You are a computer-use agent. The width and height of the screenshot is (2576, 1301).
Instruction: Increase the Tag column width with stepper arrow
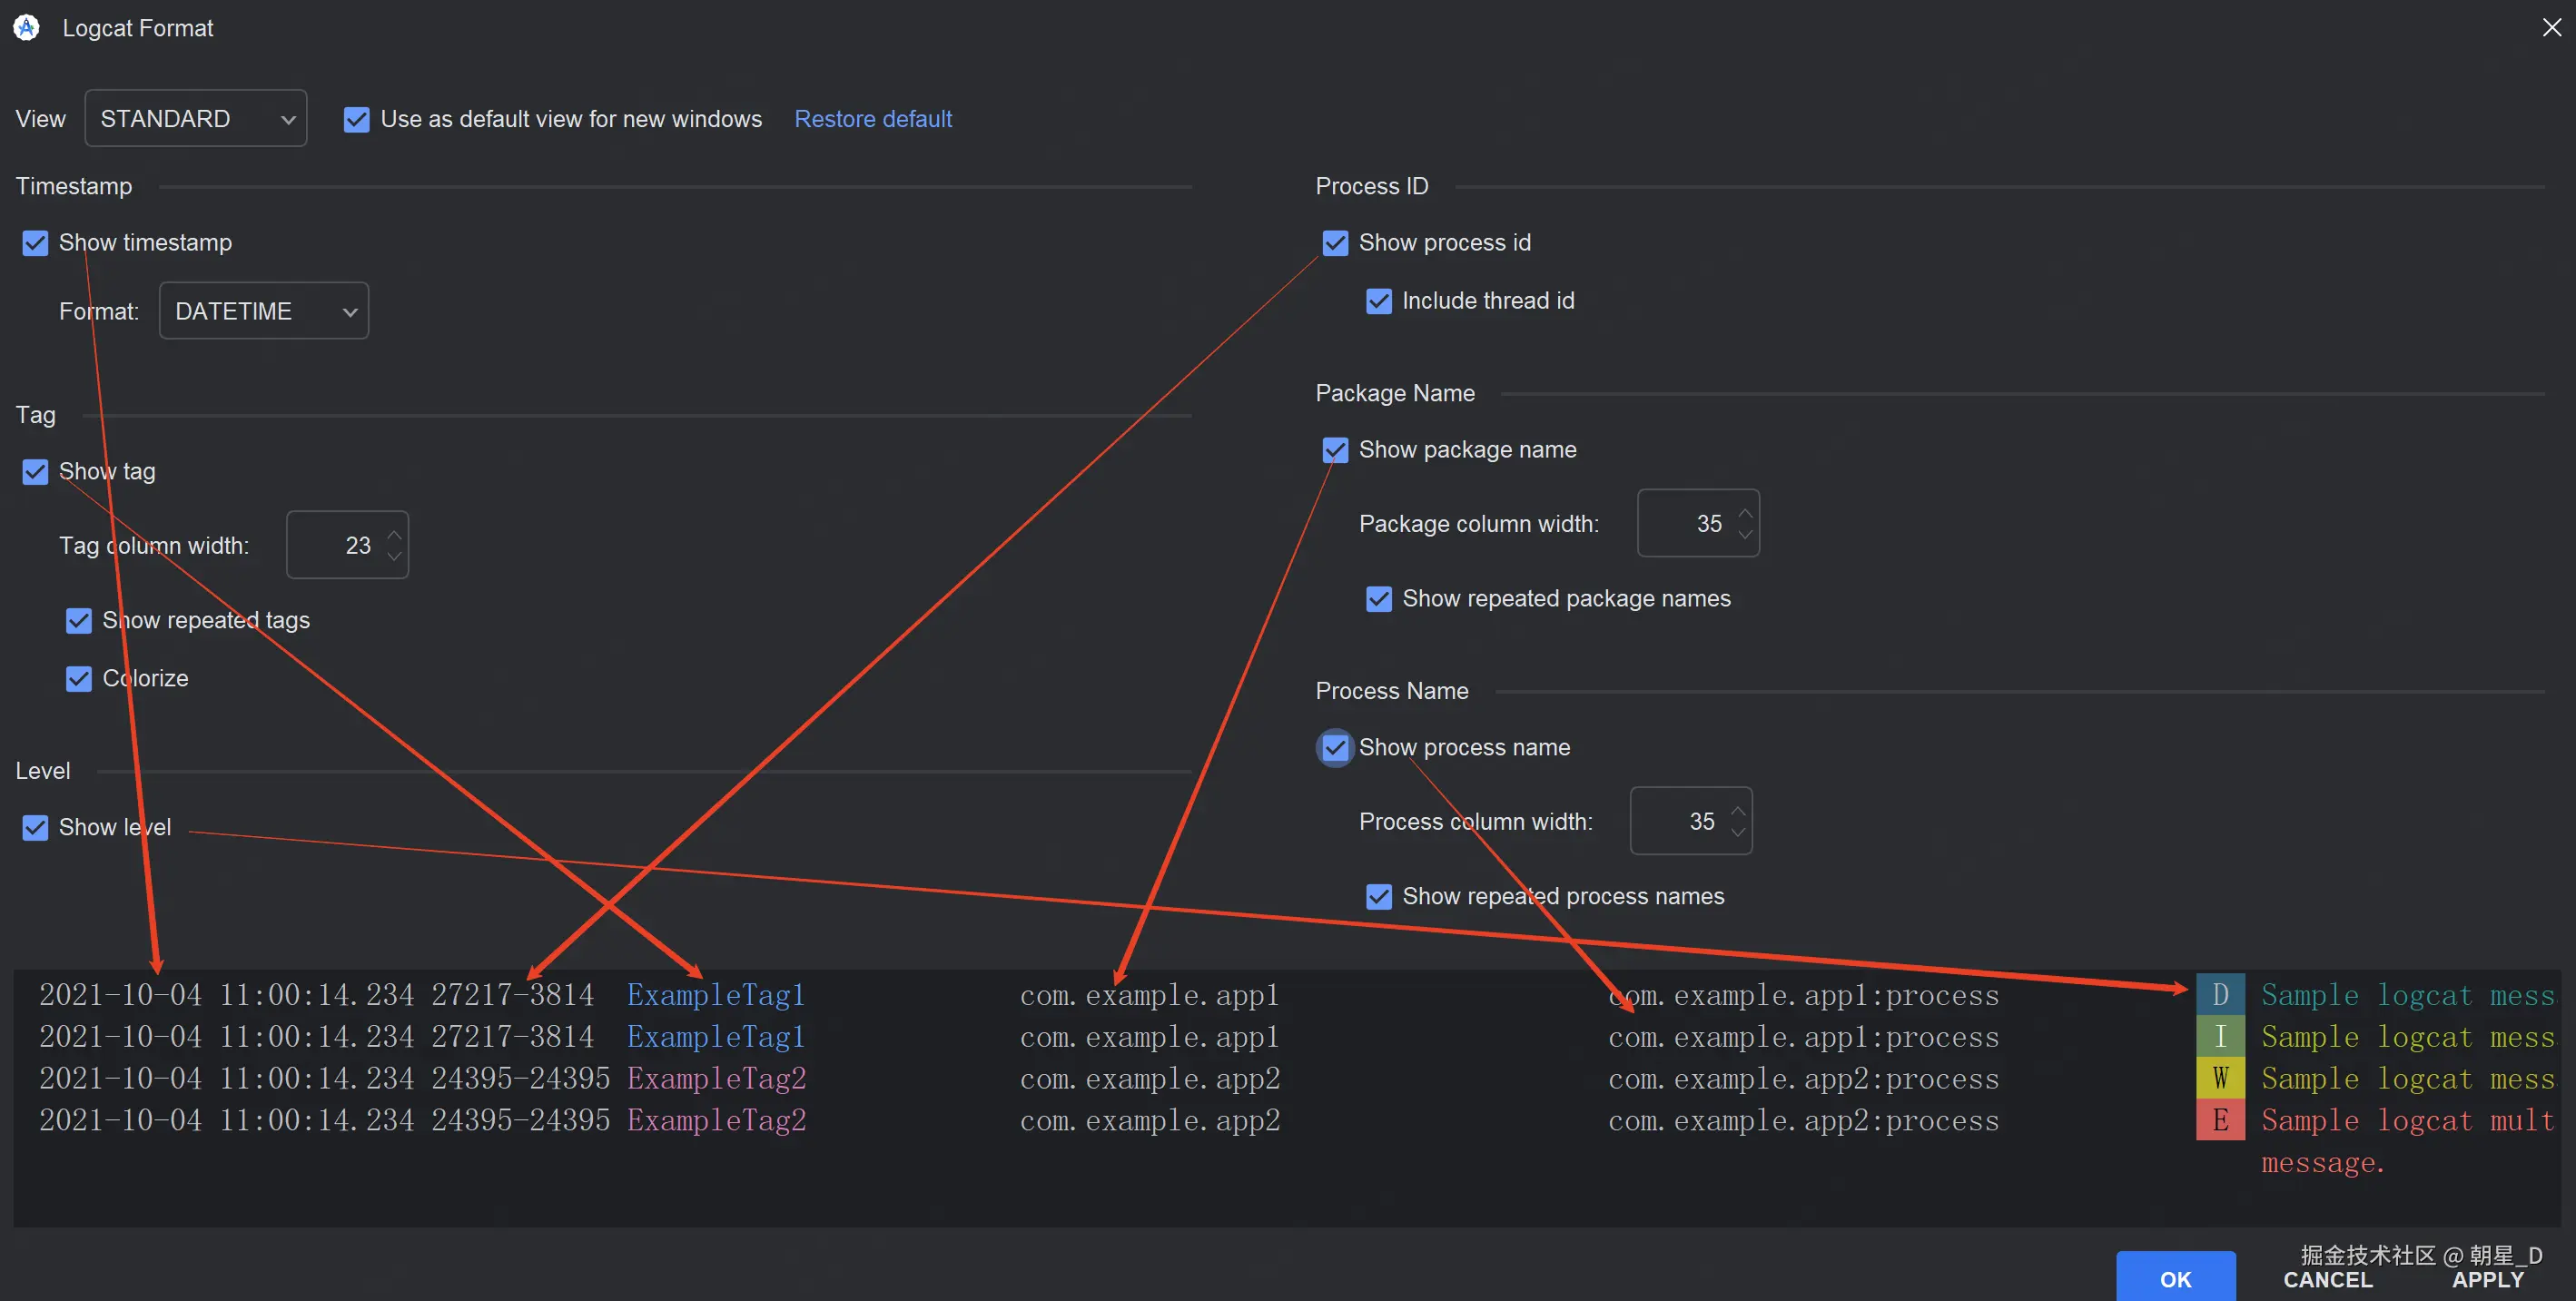tap(394, 533)
